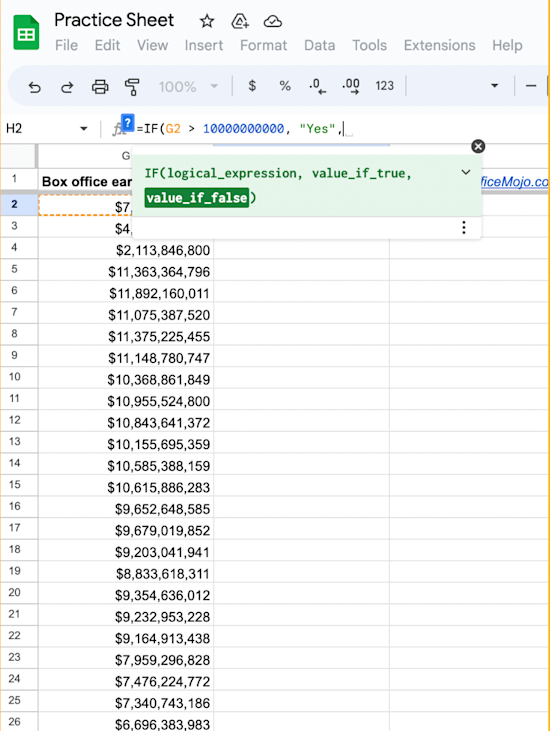Click the blue formula help question mark
This screenshot has height=731, width=550.
(x=128, y=122)
